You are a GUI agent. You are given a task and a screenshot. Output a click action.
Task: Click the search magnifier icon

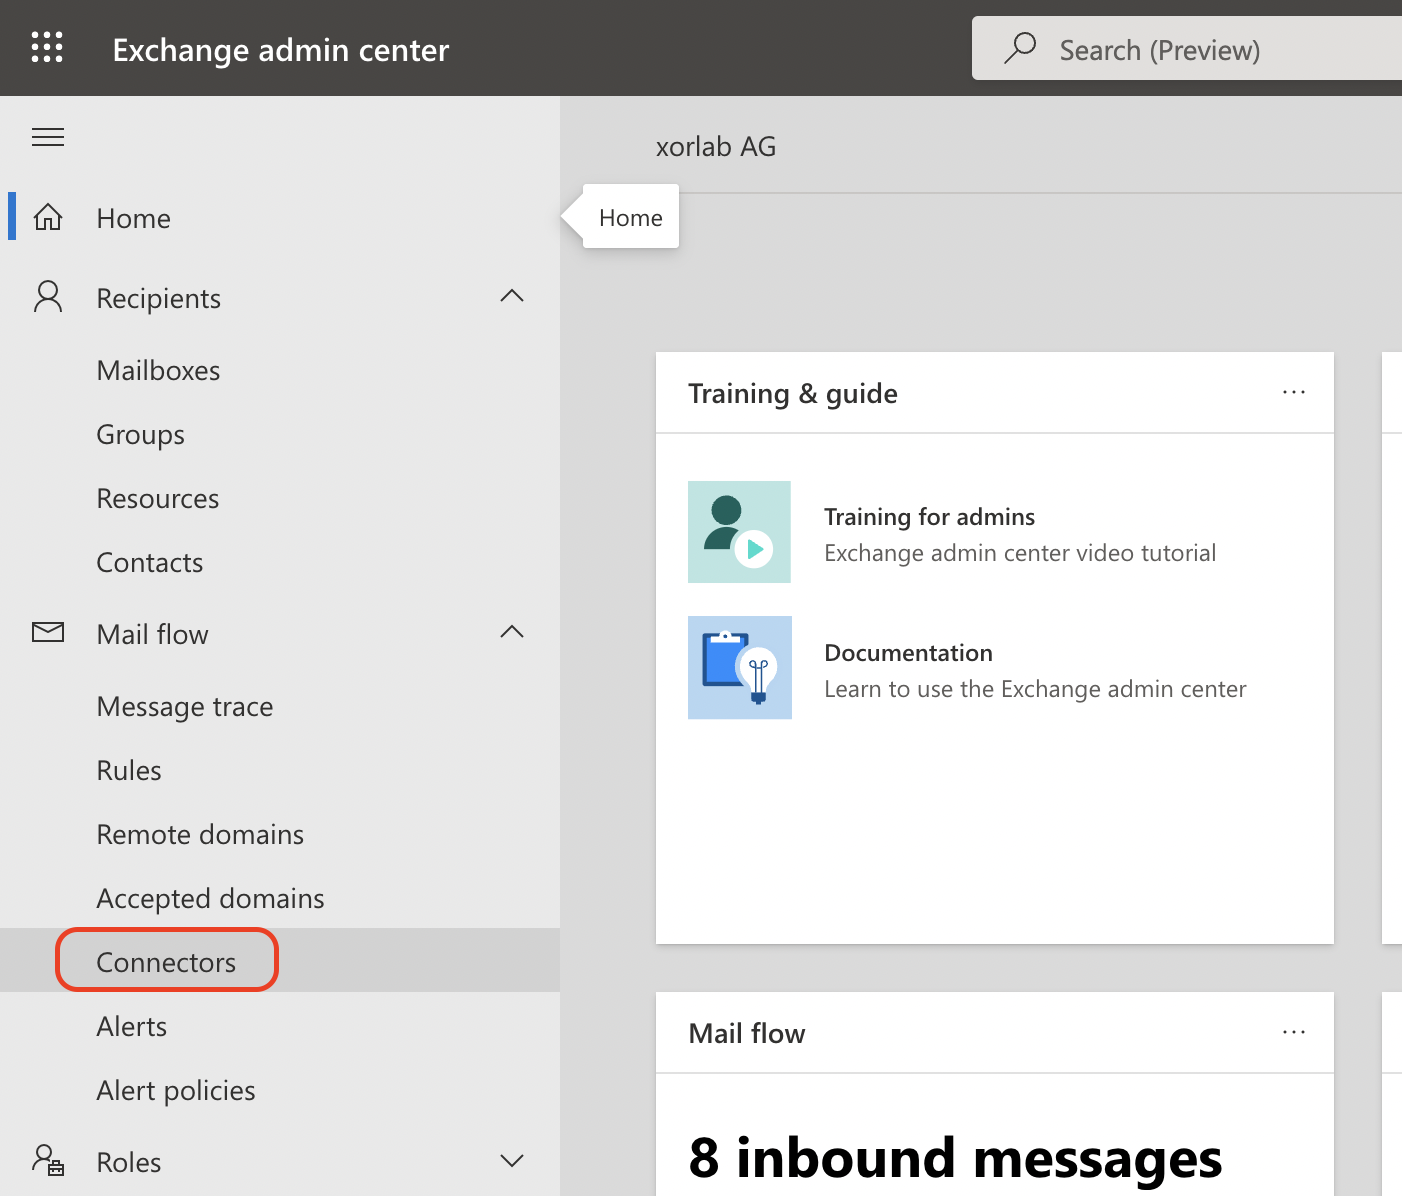[x=1020, y=47]
